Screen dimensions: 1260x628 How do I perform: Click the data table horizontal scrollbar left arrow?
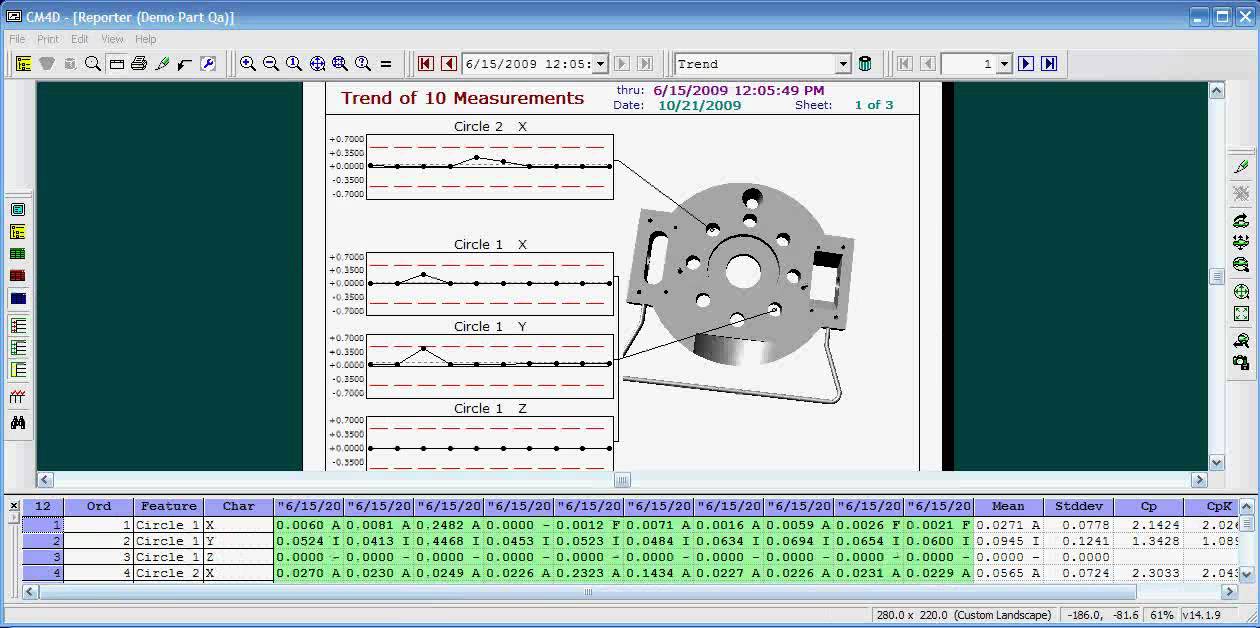pos(30,592)
